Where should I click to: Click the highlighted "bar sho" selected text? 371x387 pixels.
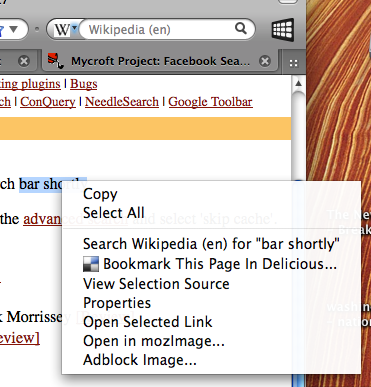(x=40, y=184)
